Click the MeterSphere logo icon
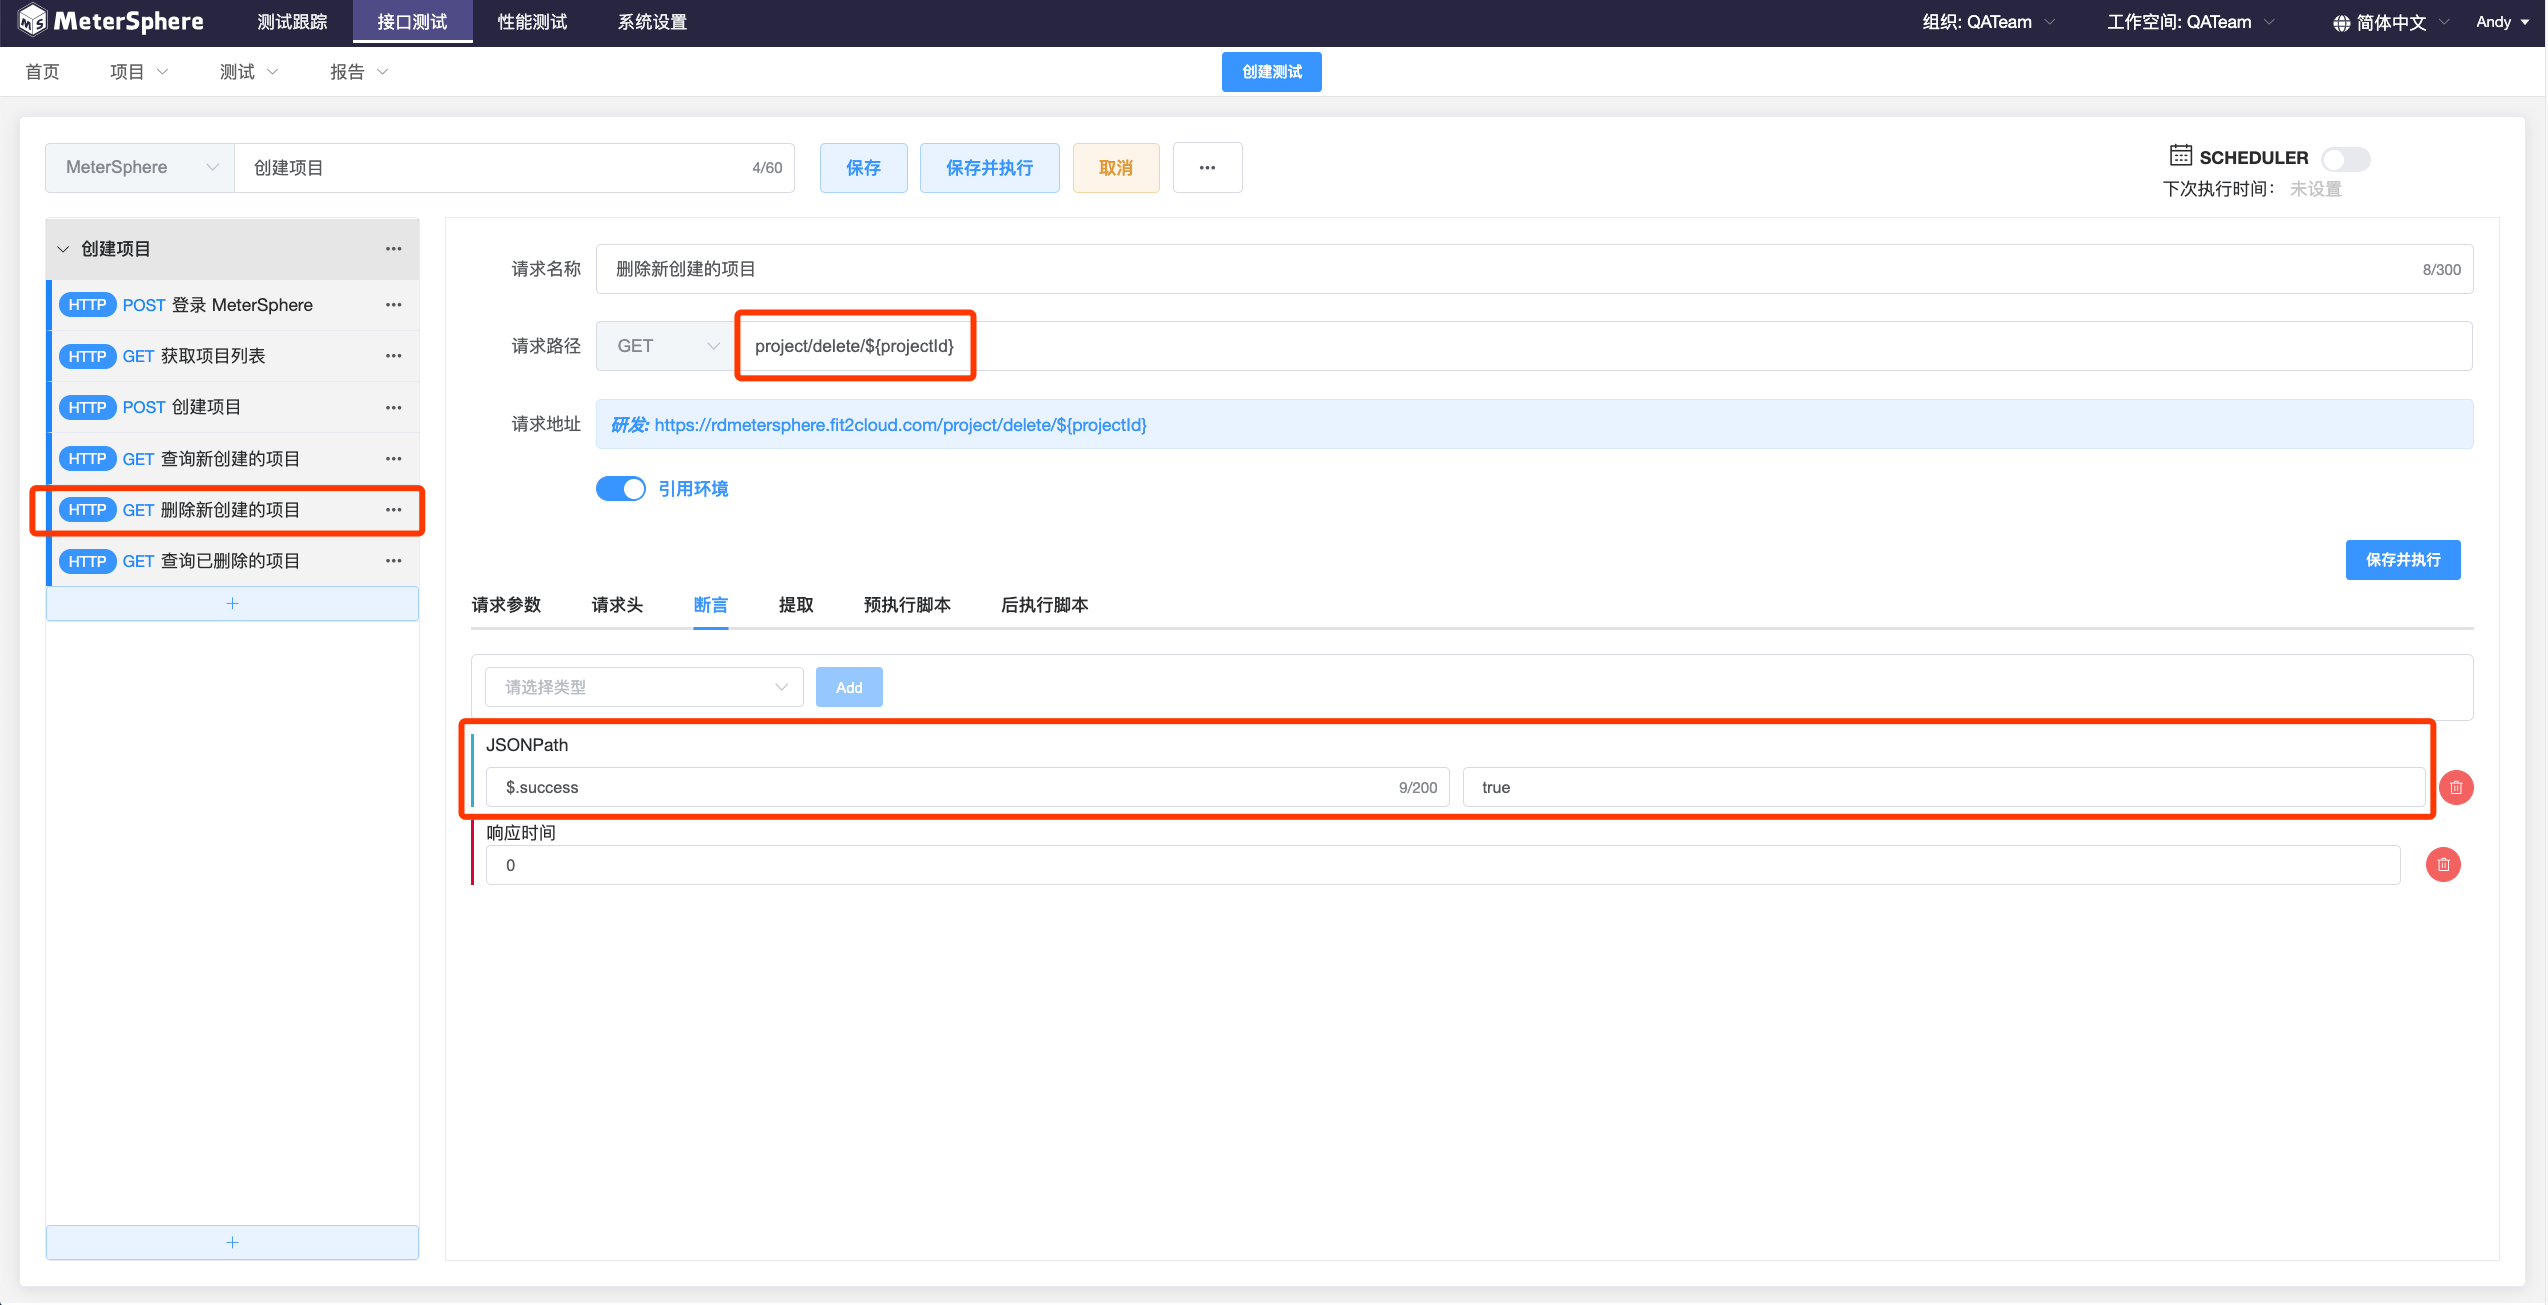 coord(32,21)
